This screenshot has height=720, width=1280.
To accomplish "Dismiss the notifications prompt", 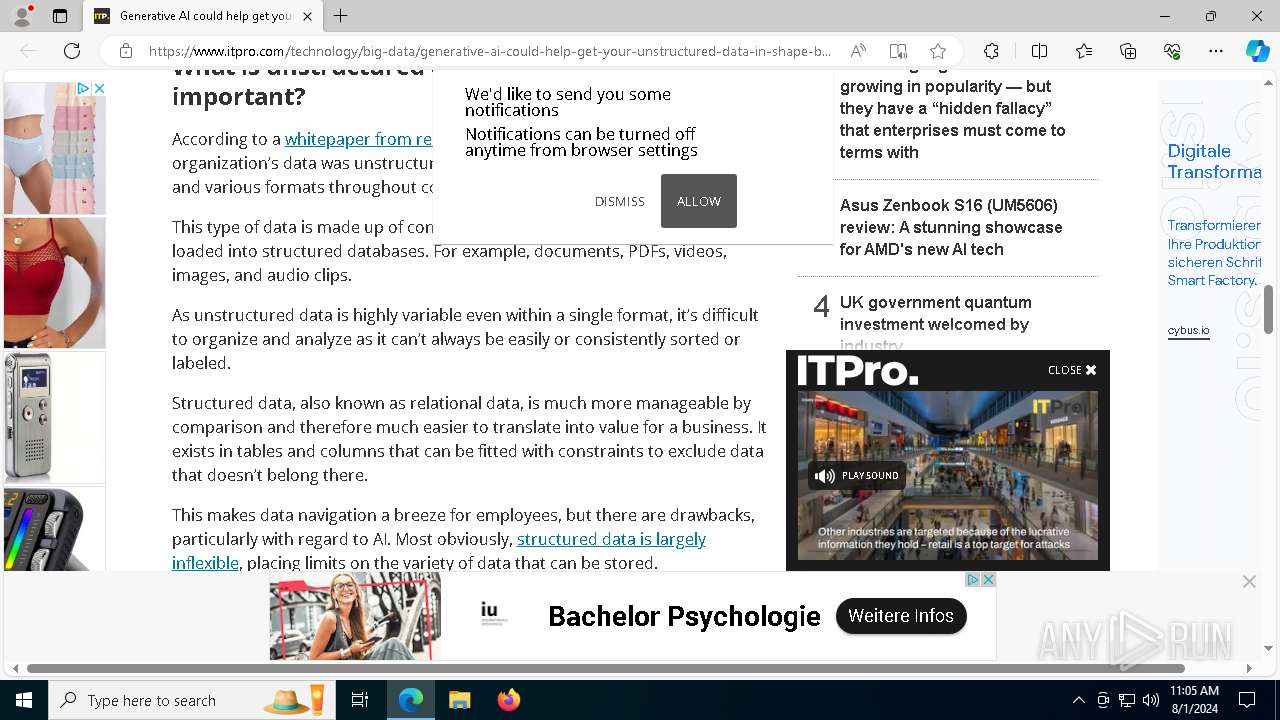I will click(x=620, y=201).
